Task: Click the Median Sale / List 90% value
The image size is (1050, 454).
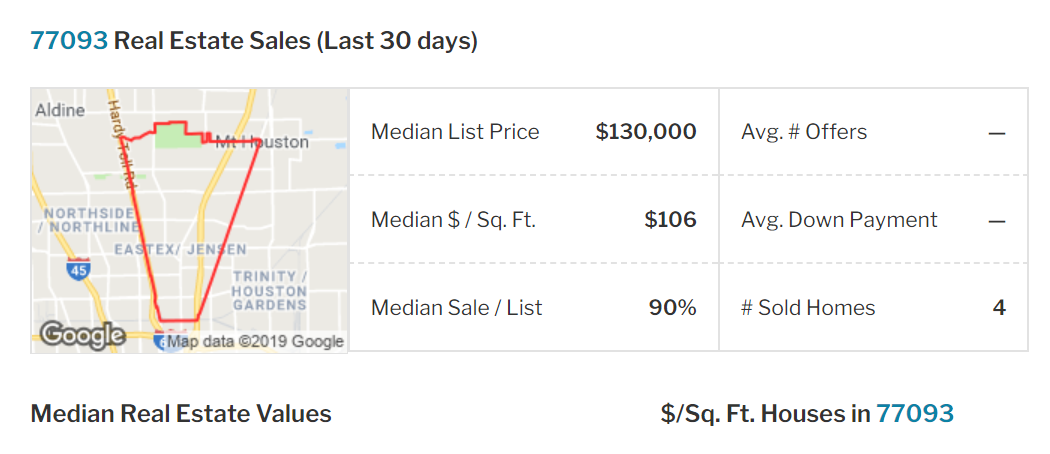Action: [x=672, y=307]
